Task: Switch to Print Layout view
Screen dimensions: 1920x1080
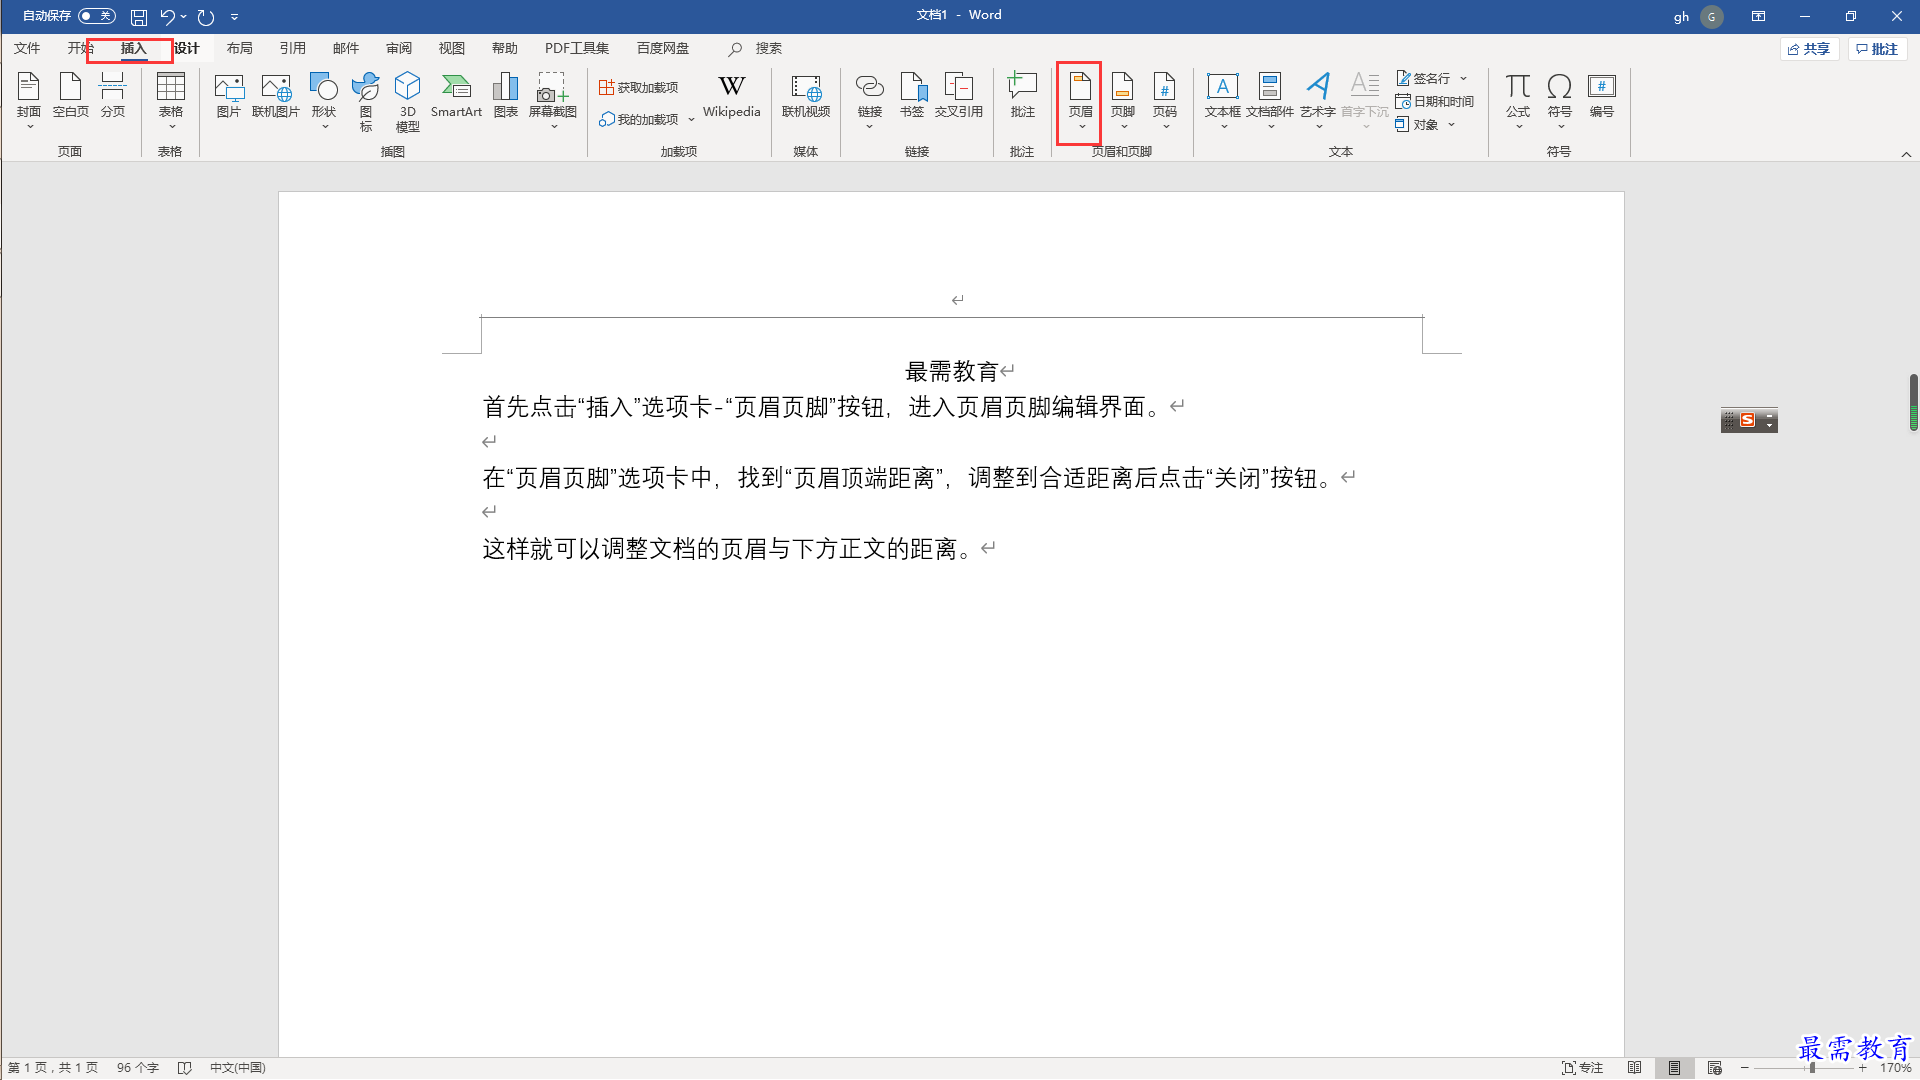Action: (1674, 1068)
